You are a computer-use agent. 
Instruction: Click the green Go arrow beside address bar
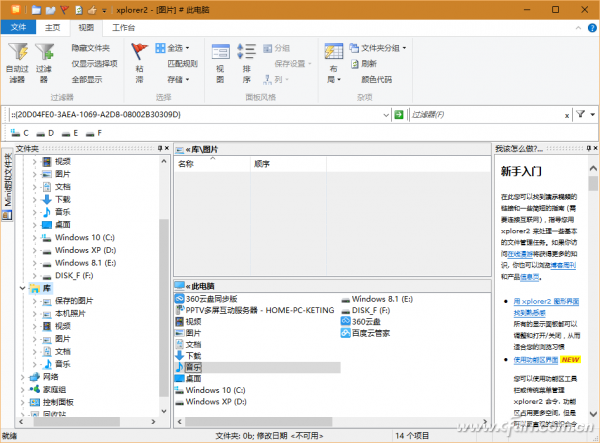[x=399, y=114]
